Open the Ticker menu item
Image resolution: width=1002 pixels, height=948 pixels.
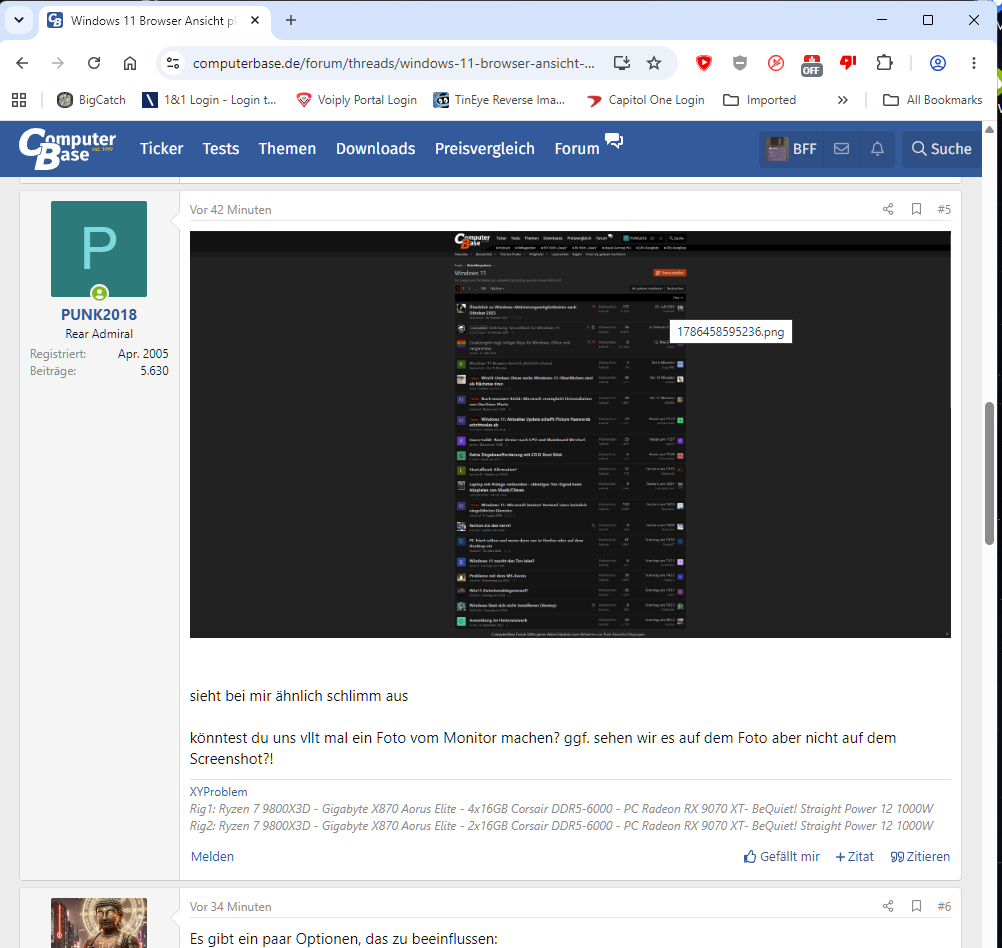[161, 148]
